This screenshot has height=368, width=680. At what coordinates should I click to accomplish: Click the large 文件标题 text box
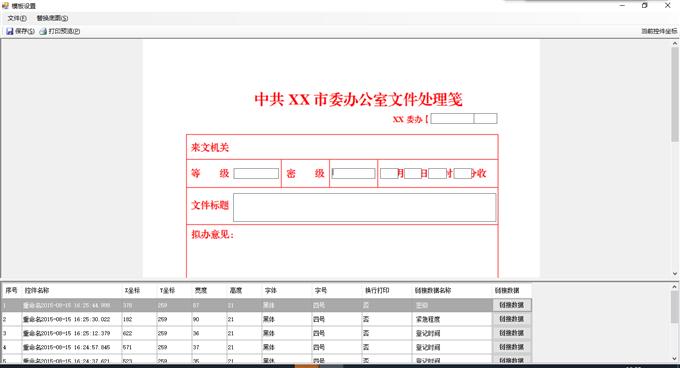pyautogui.click(x=364, y=208)
